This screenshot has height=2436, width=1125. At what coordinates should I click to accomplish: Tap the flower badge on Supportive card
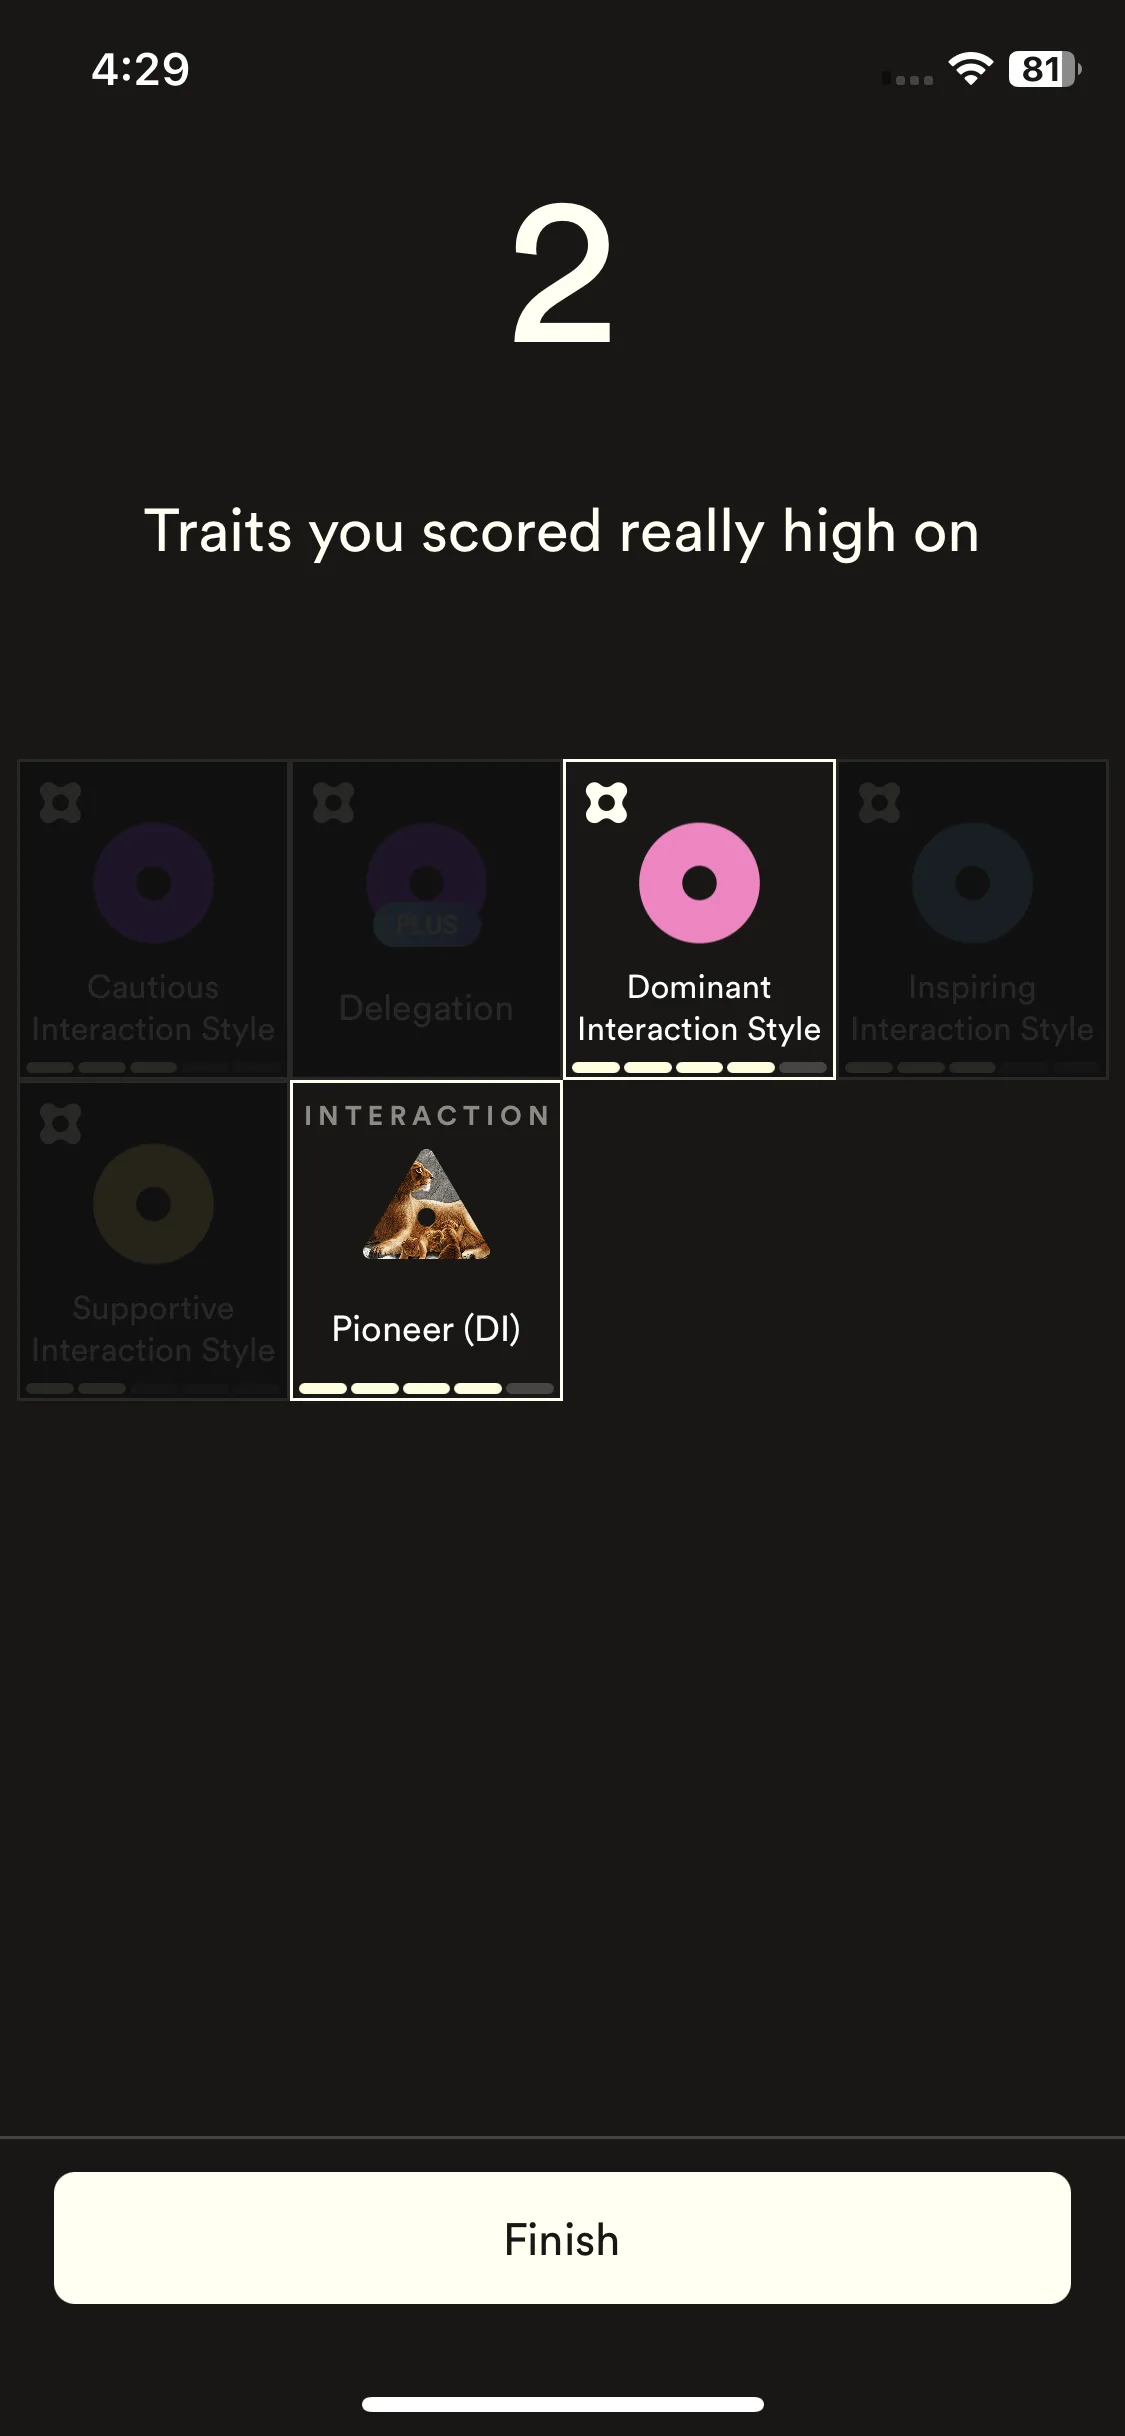click(61, 1124)
